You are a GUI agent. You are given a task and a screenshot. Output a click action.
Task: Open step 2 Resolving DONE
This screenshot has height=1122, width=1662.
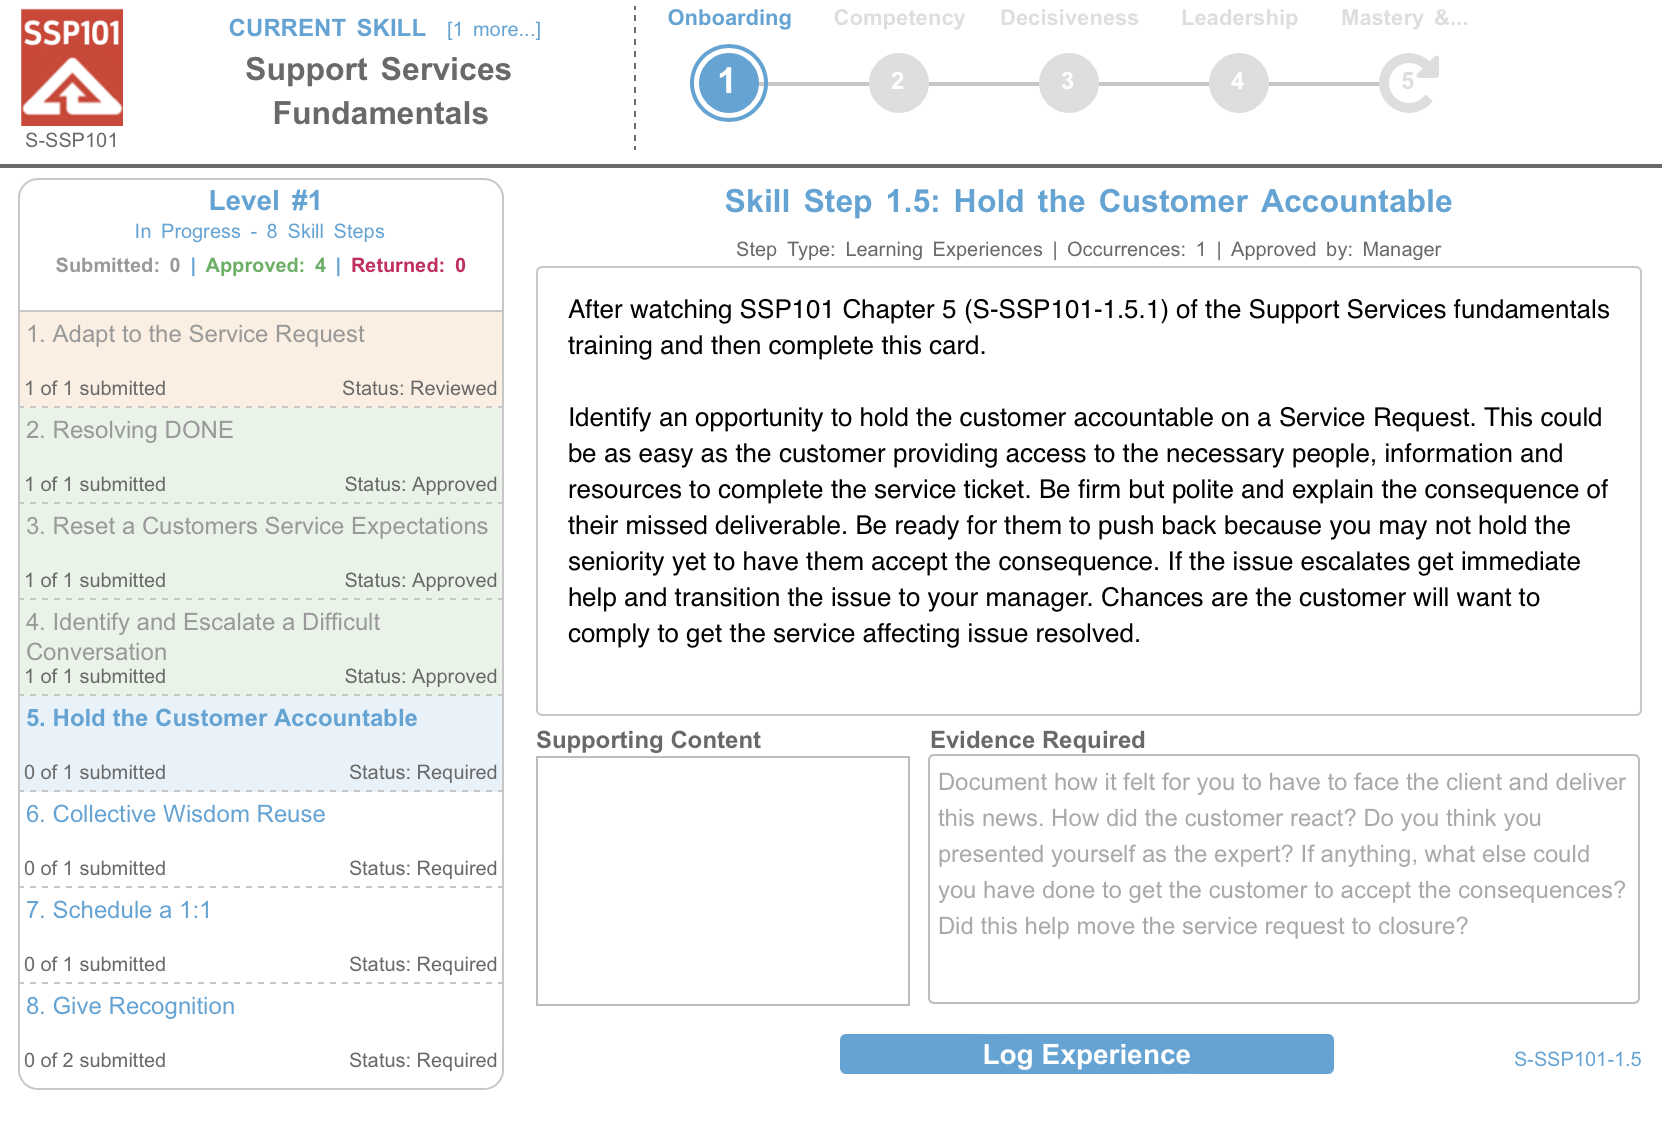click(x=261, y=455)
